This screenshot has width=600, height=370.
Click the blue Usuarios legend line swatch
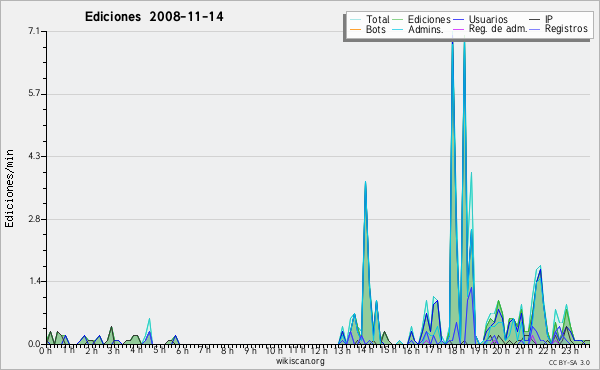[458, 20]
